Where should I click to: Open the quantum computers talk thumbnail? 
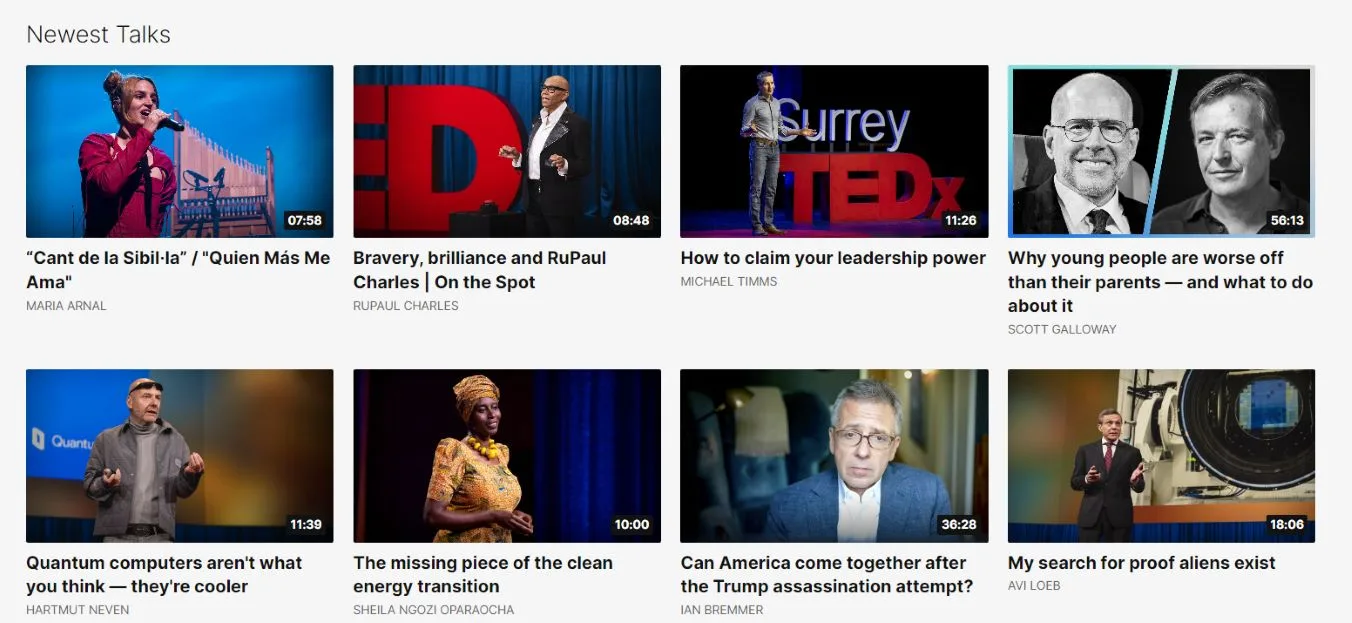pos(179,456)
